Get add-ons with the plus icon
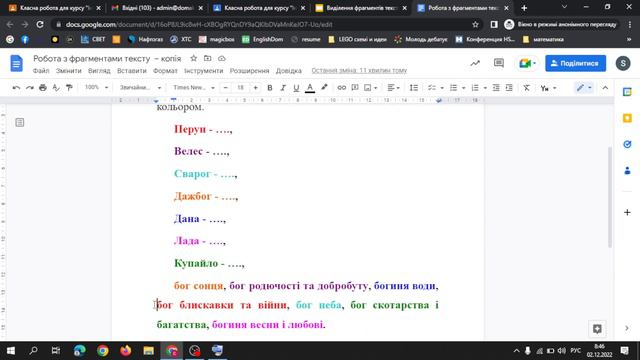 click(627, 212)
